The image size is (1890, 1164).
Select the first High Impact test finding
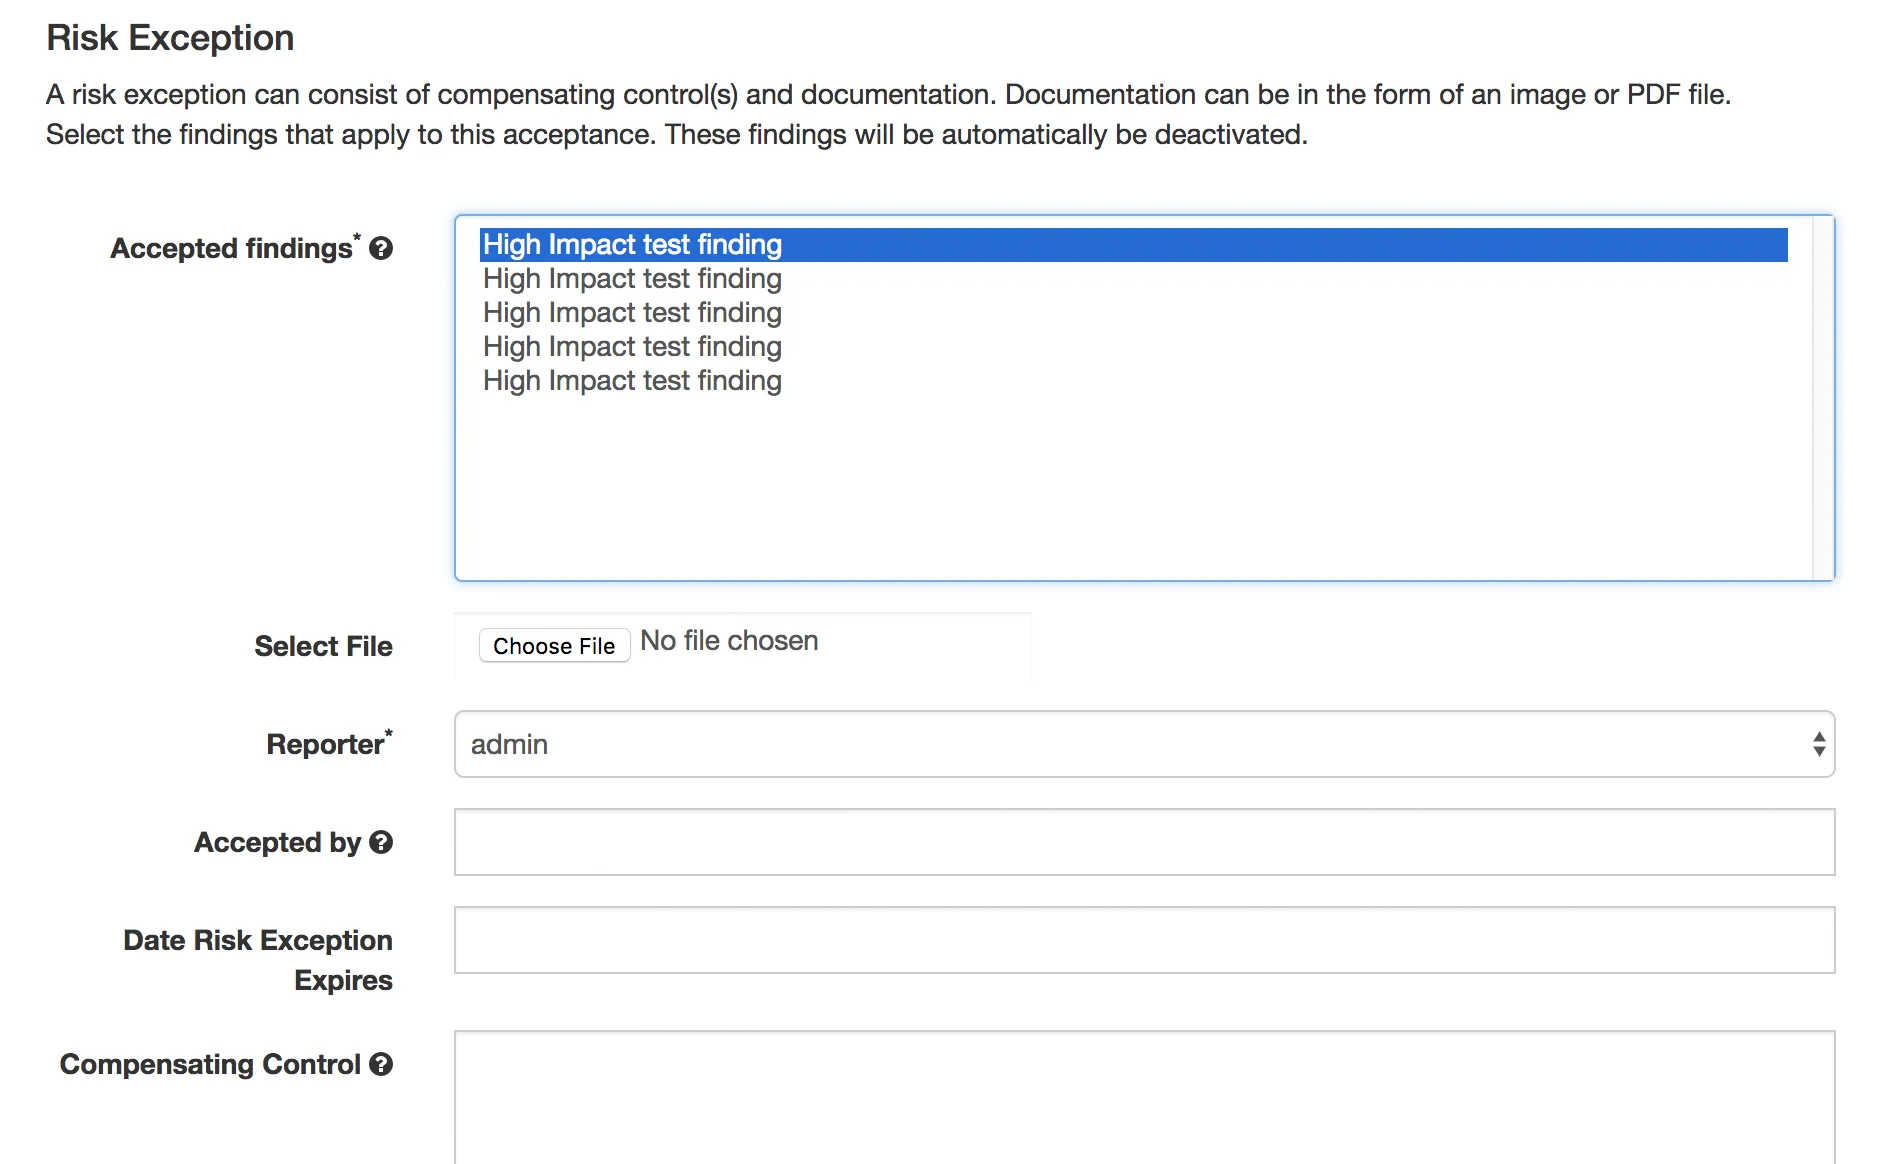[x=632, y=244]
